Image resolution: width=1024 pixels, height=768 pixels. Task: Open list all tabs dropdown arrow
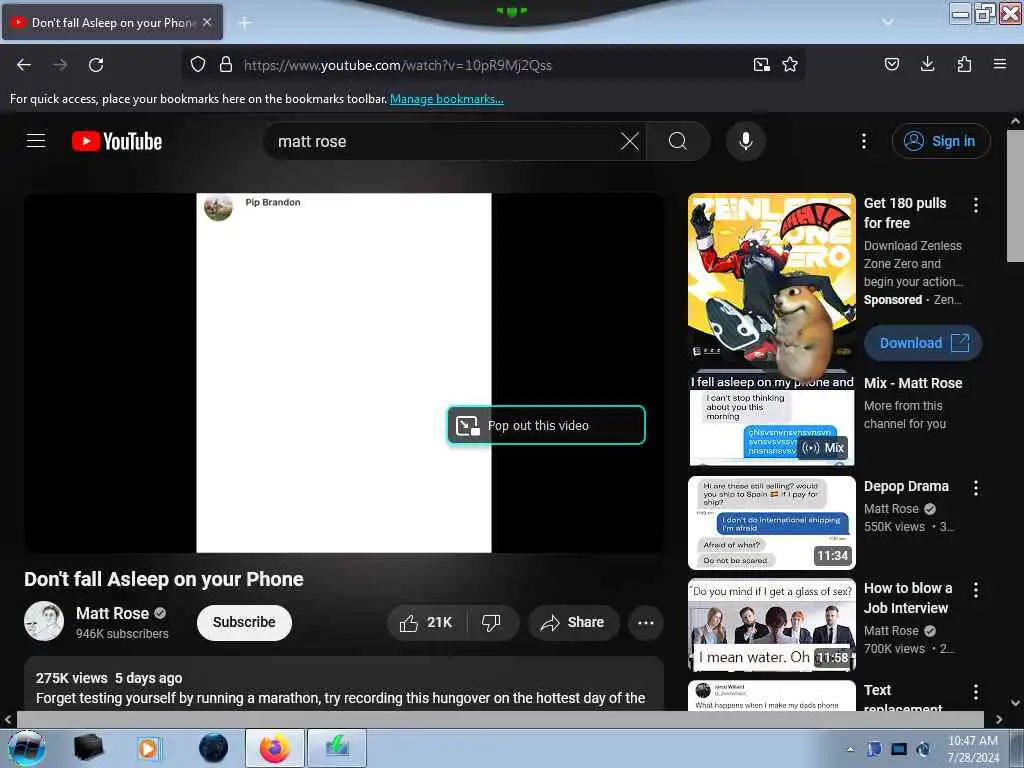[x=888, y=22]
